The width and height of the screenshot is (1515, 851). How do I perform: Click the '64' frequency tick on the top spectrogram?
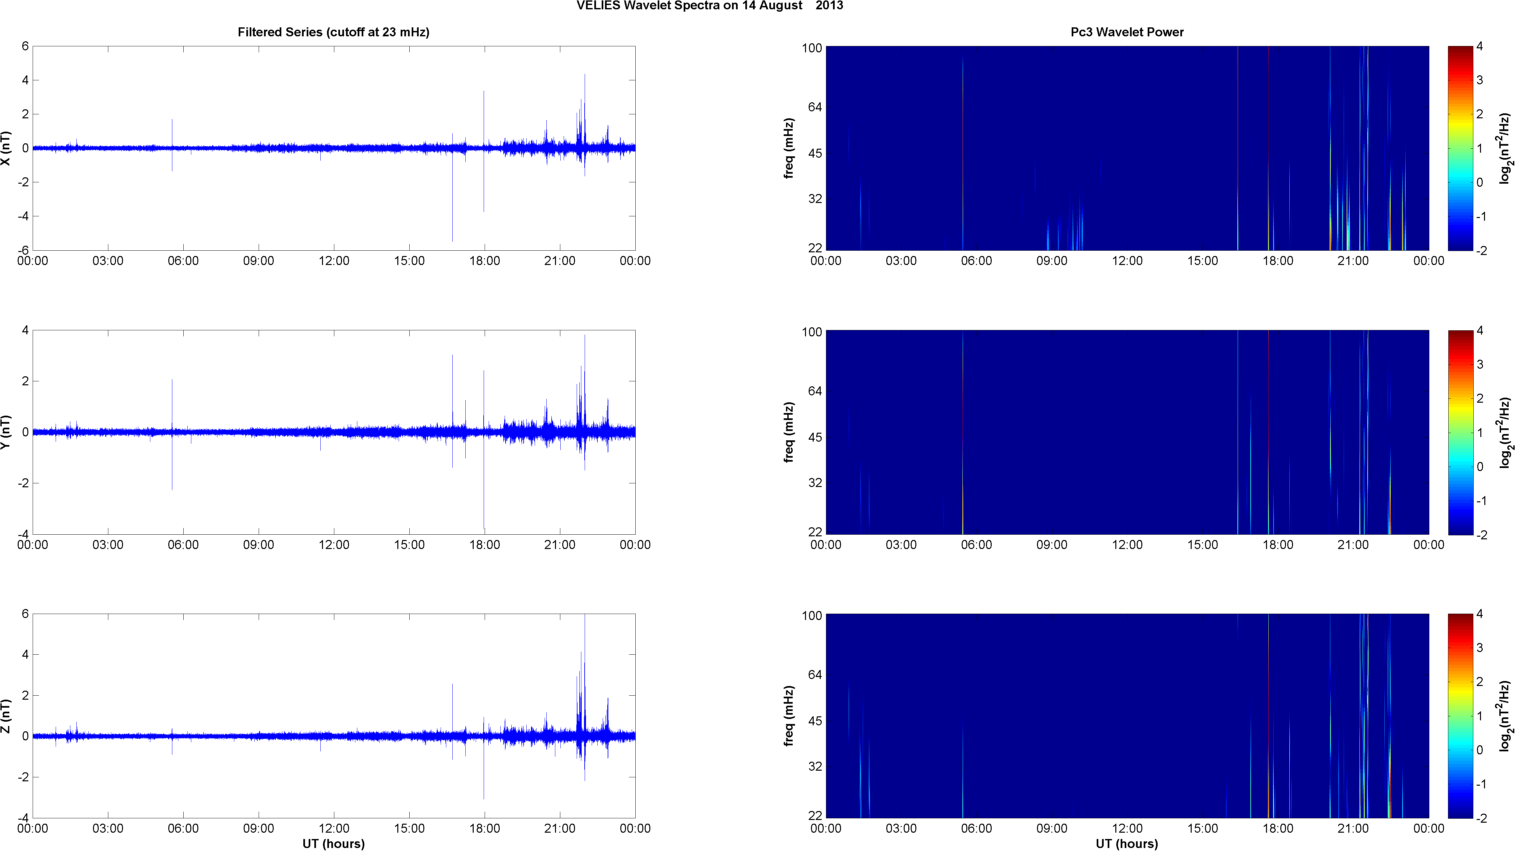click(x=815, y=107)
